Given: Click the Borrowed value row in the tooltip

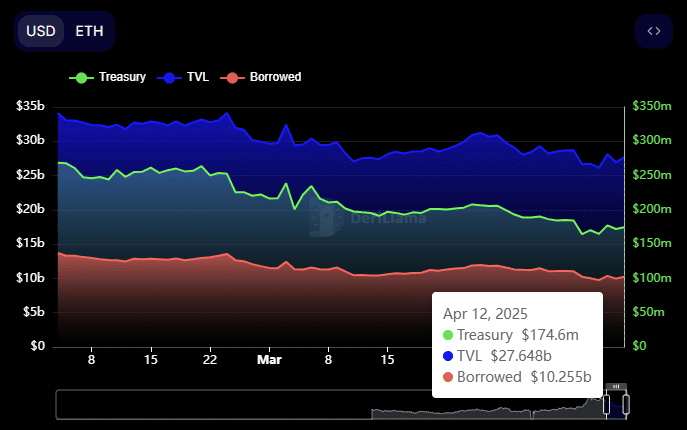Looking at the screenshot, I should (517, 377).
